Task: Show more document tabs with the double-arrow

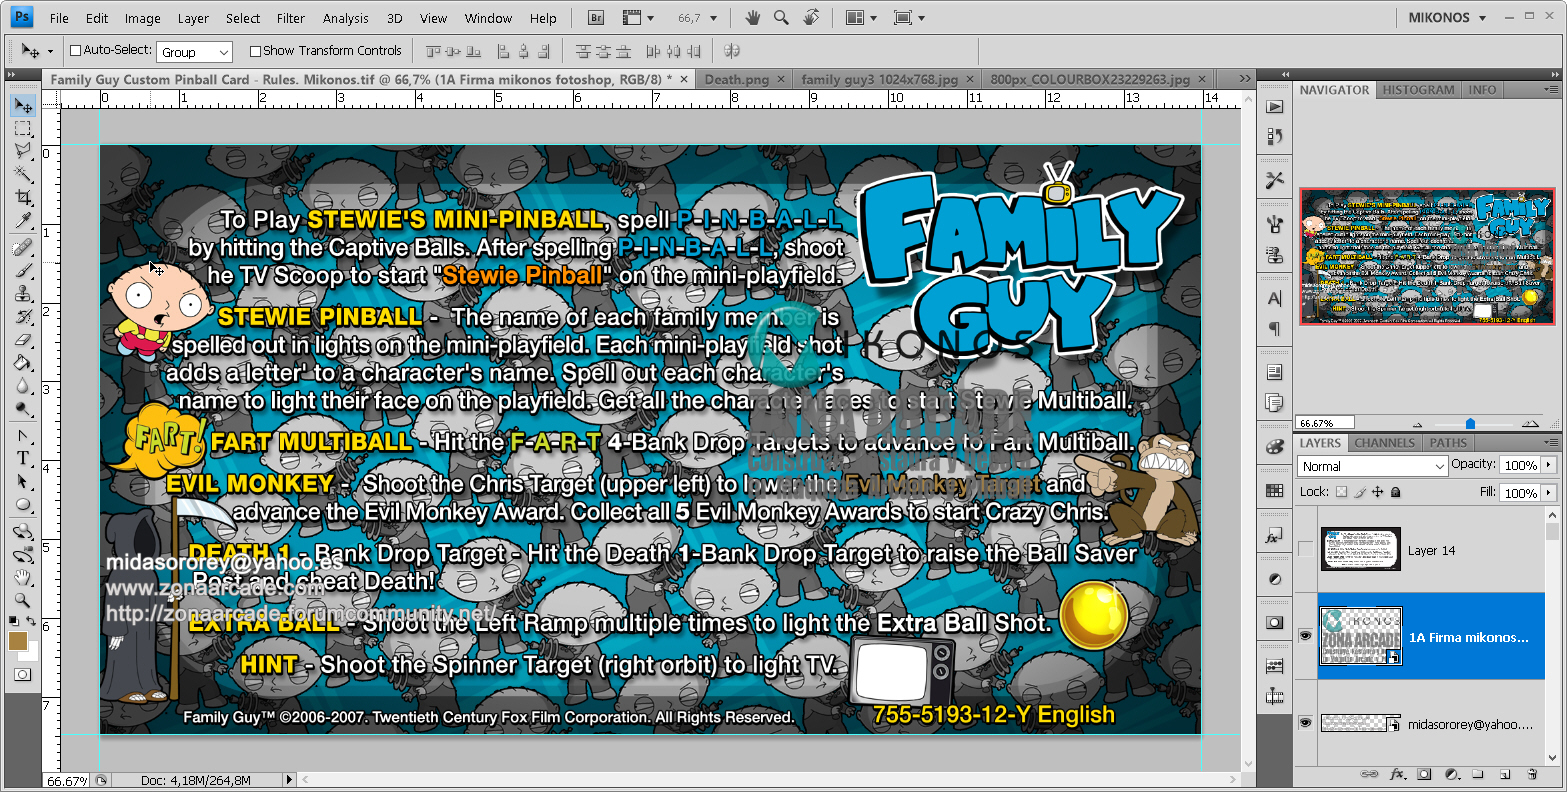Action: coord(1244,79)
